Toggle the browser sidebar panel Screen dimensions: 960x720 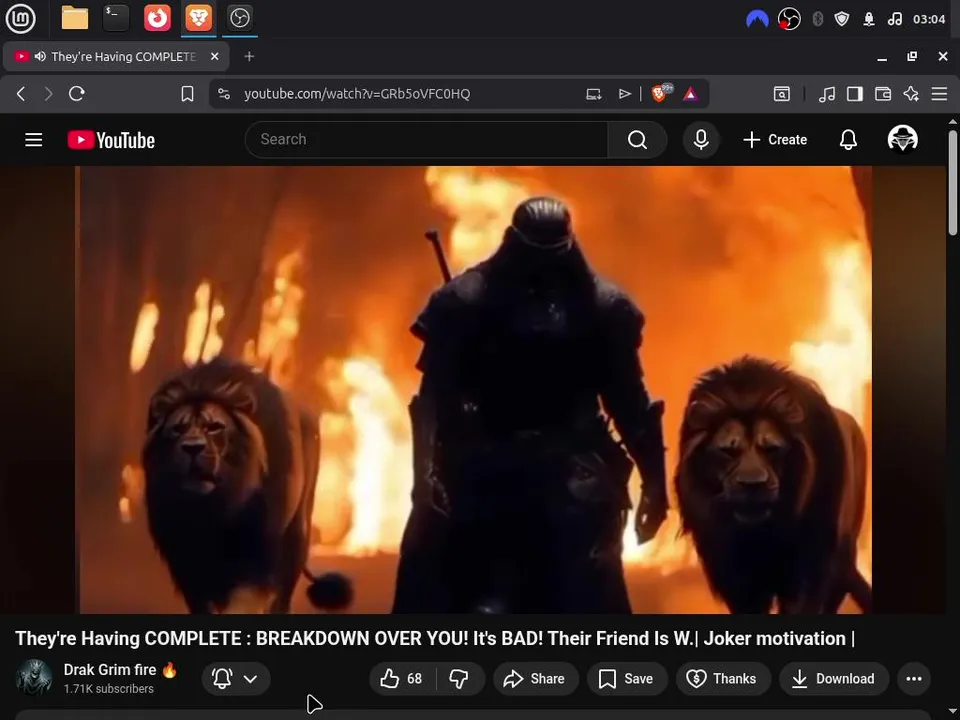855,94
